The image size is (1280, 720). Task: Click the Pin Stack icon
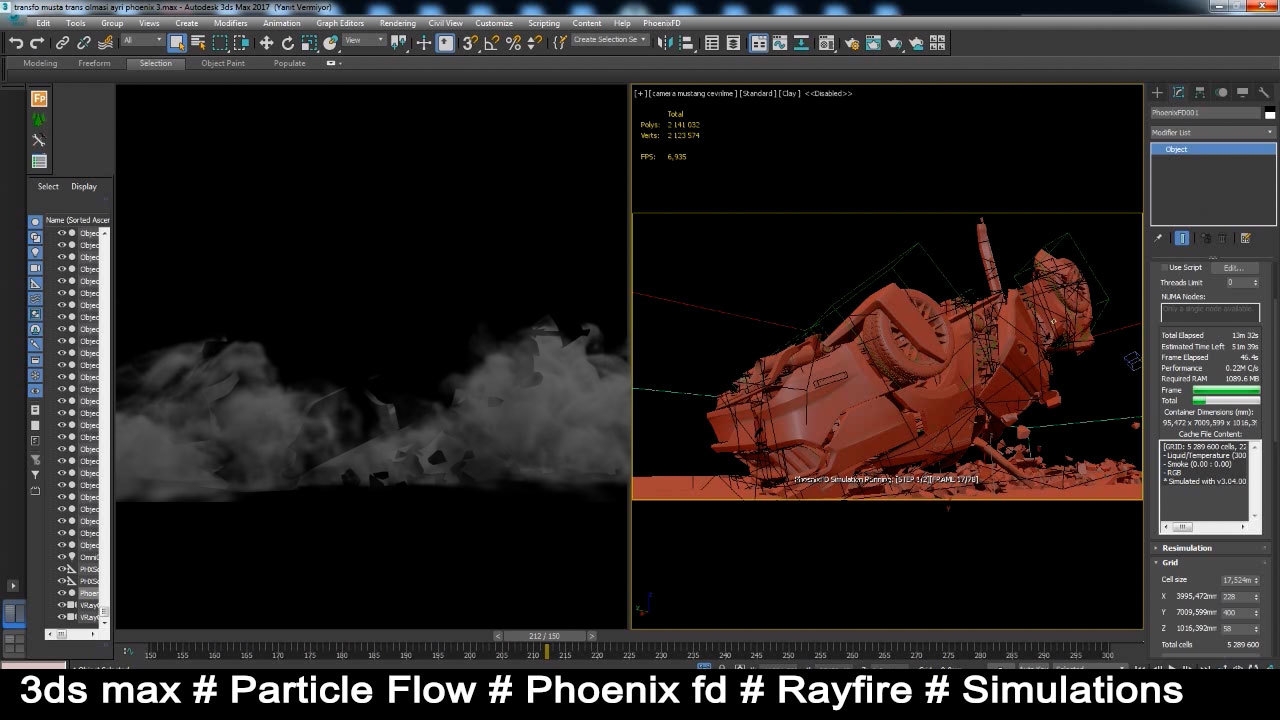pyautogui.click(x=1158, y=238)
